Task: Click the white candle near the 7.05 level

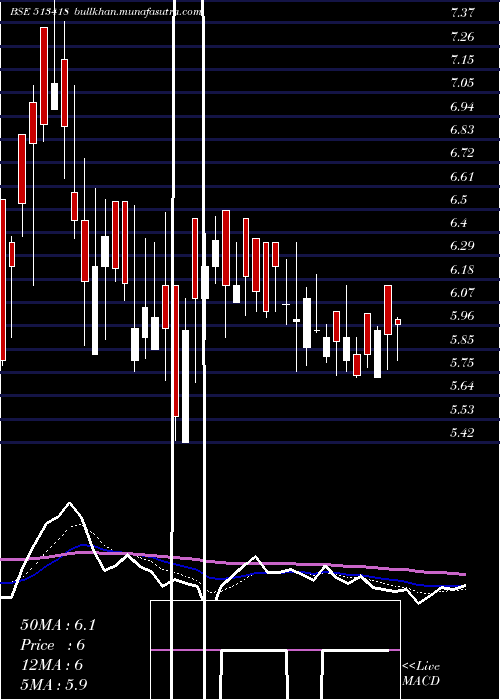Action: click(54, 96)
